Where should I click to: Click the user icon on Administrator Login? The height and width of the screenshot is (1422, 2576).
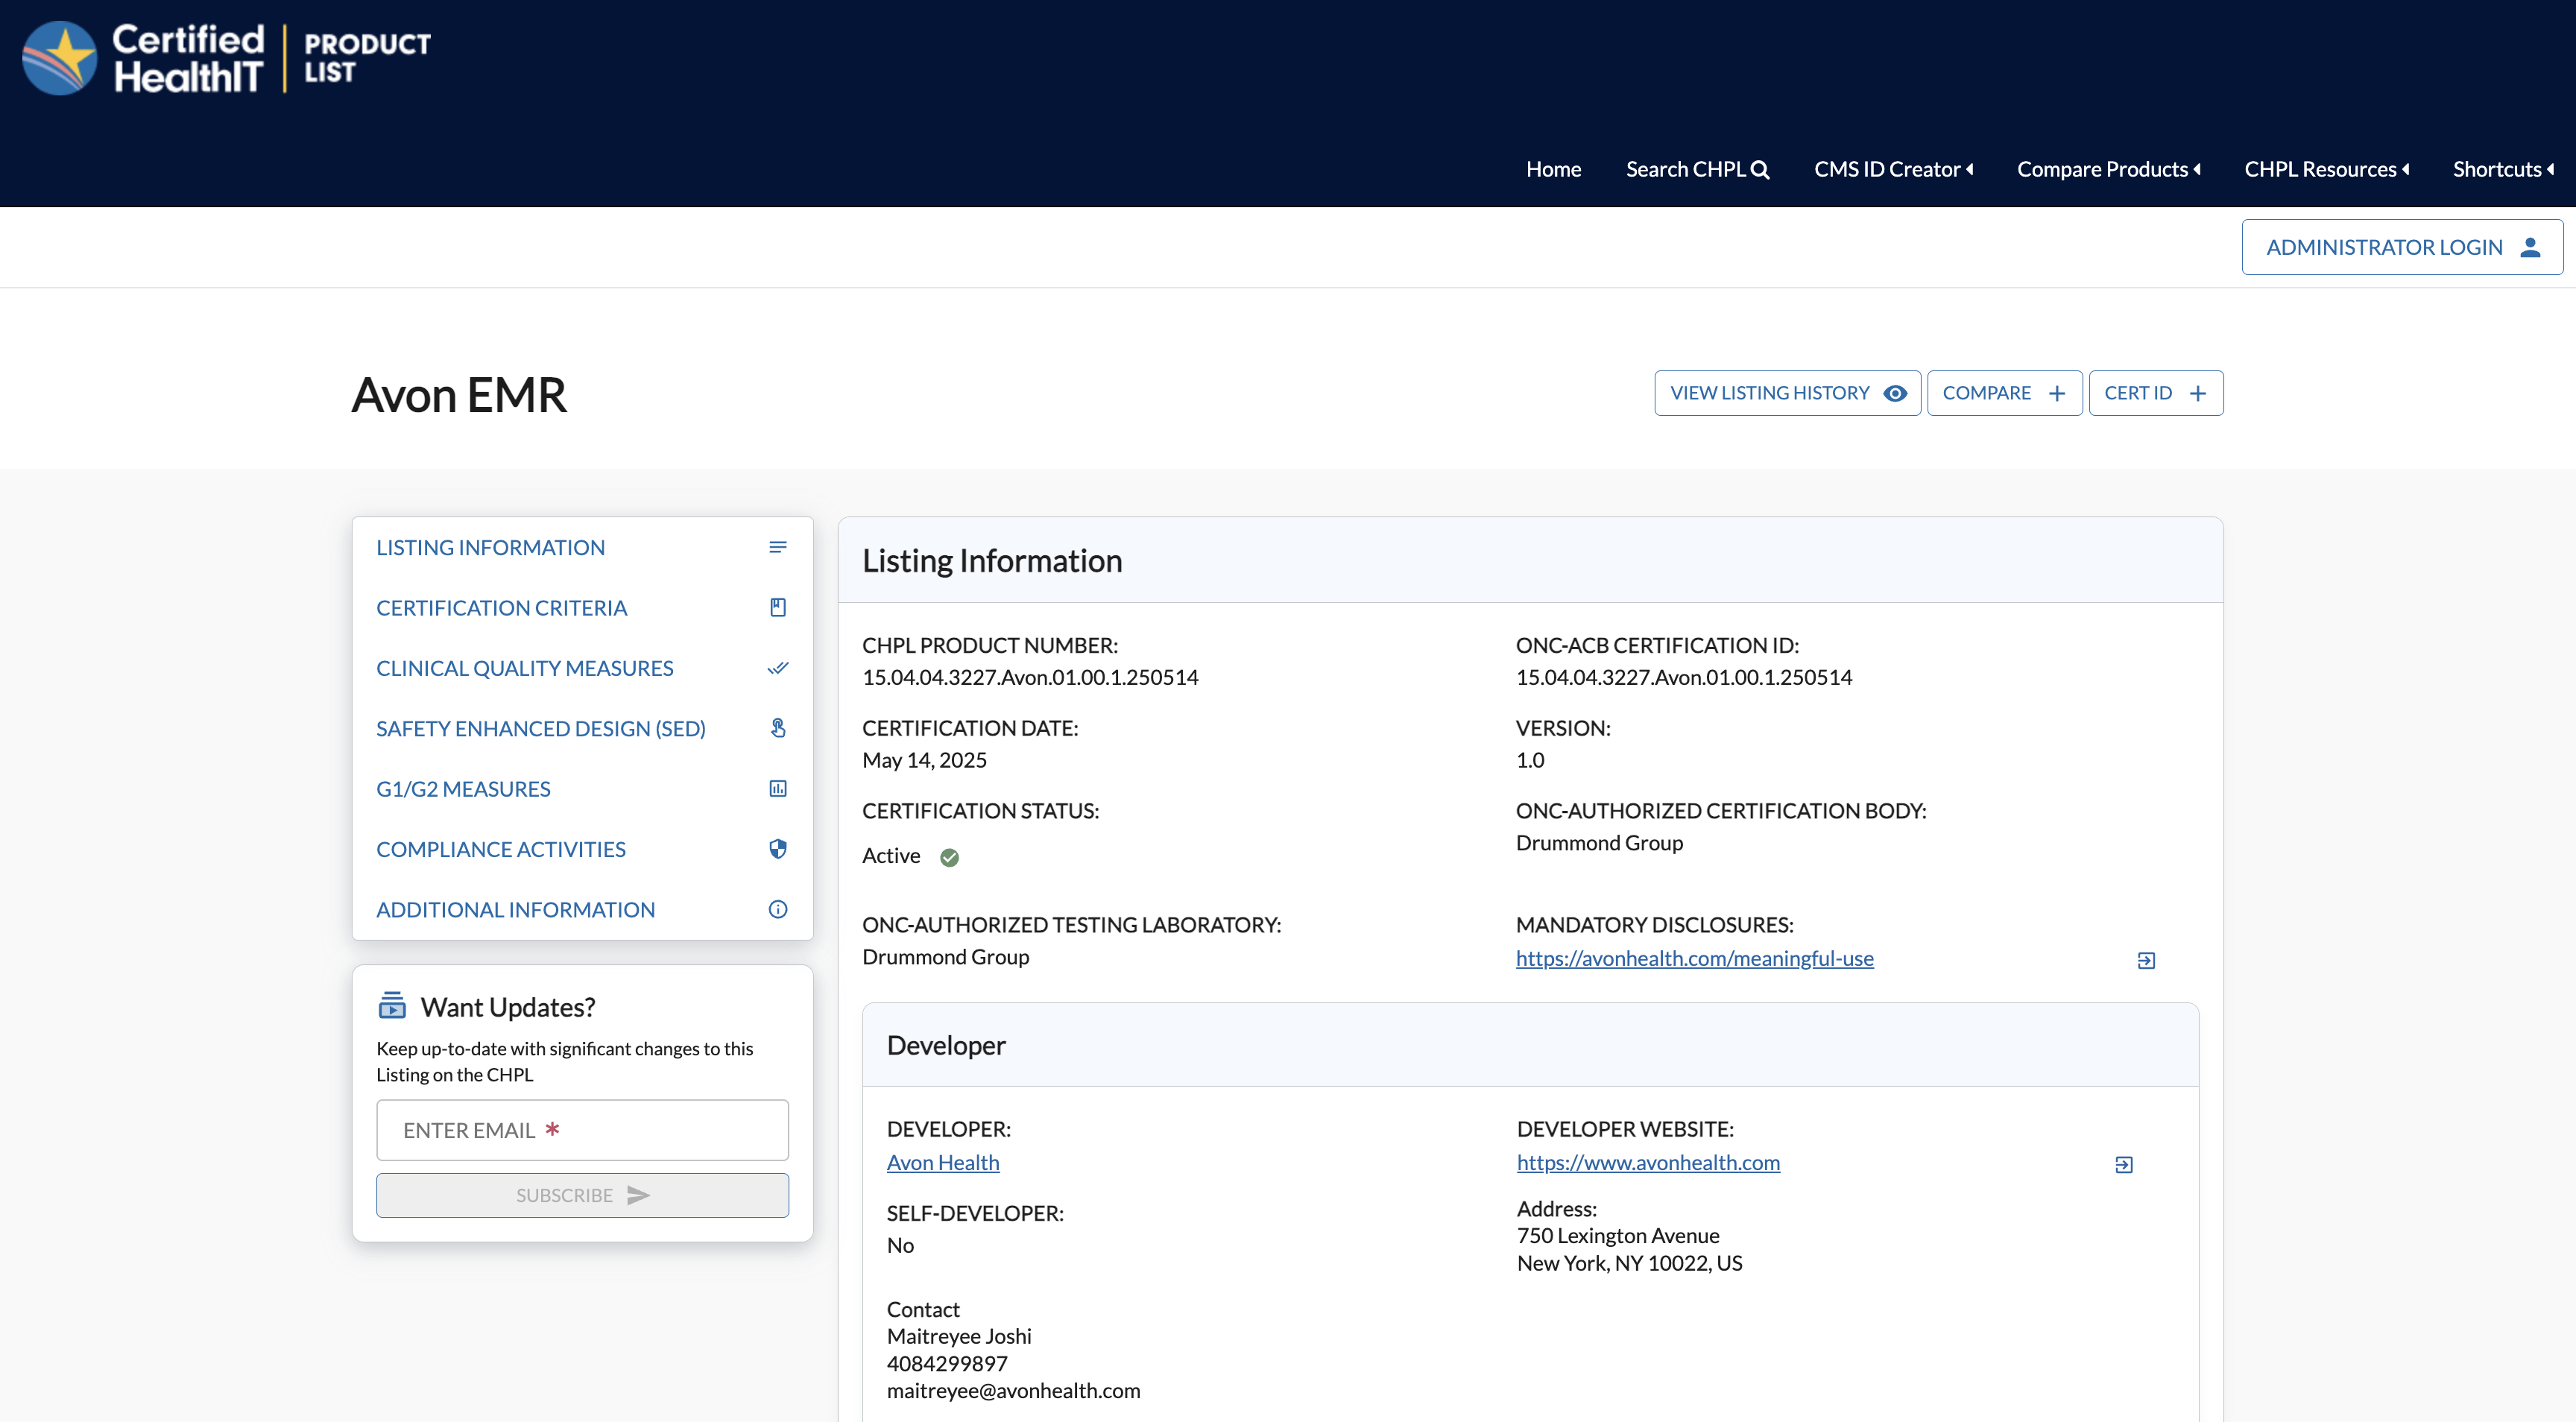2530,247
